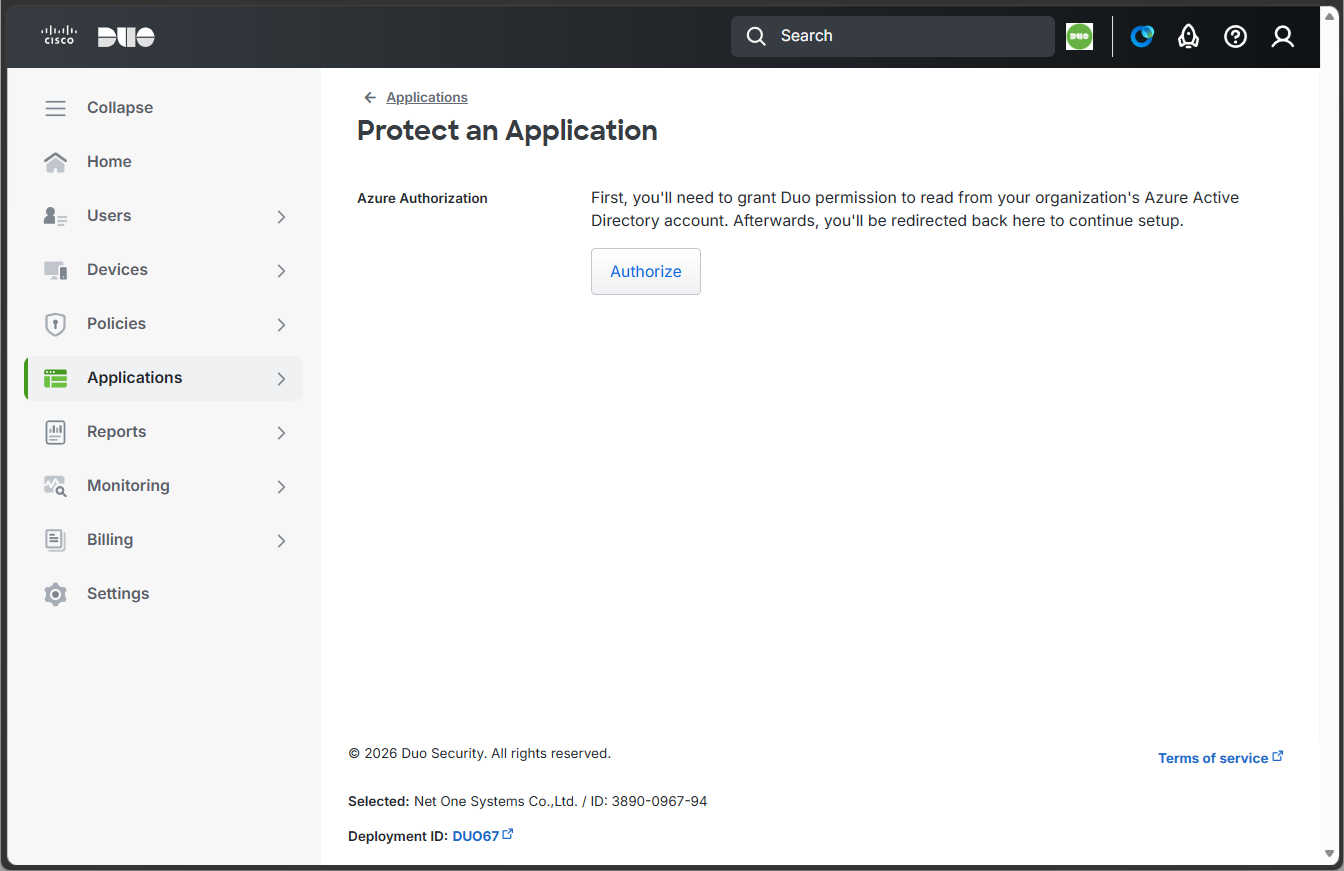Click the Applications sidebar icon
Screen dimensions: 1344x871
[56, 378]
